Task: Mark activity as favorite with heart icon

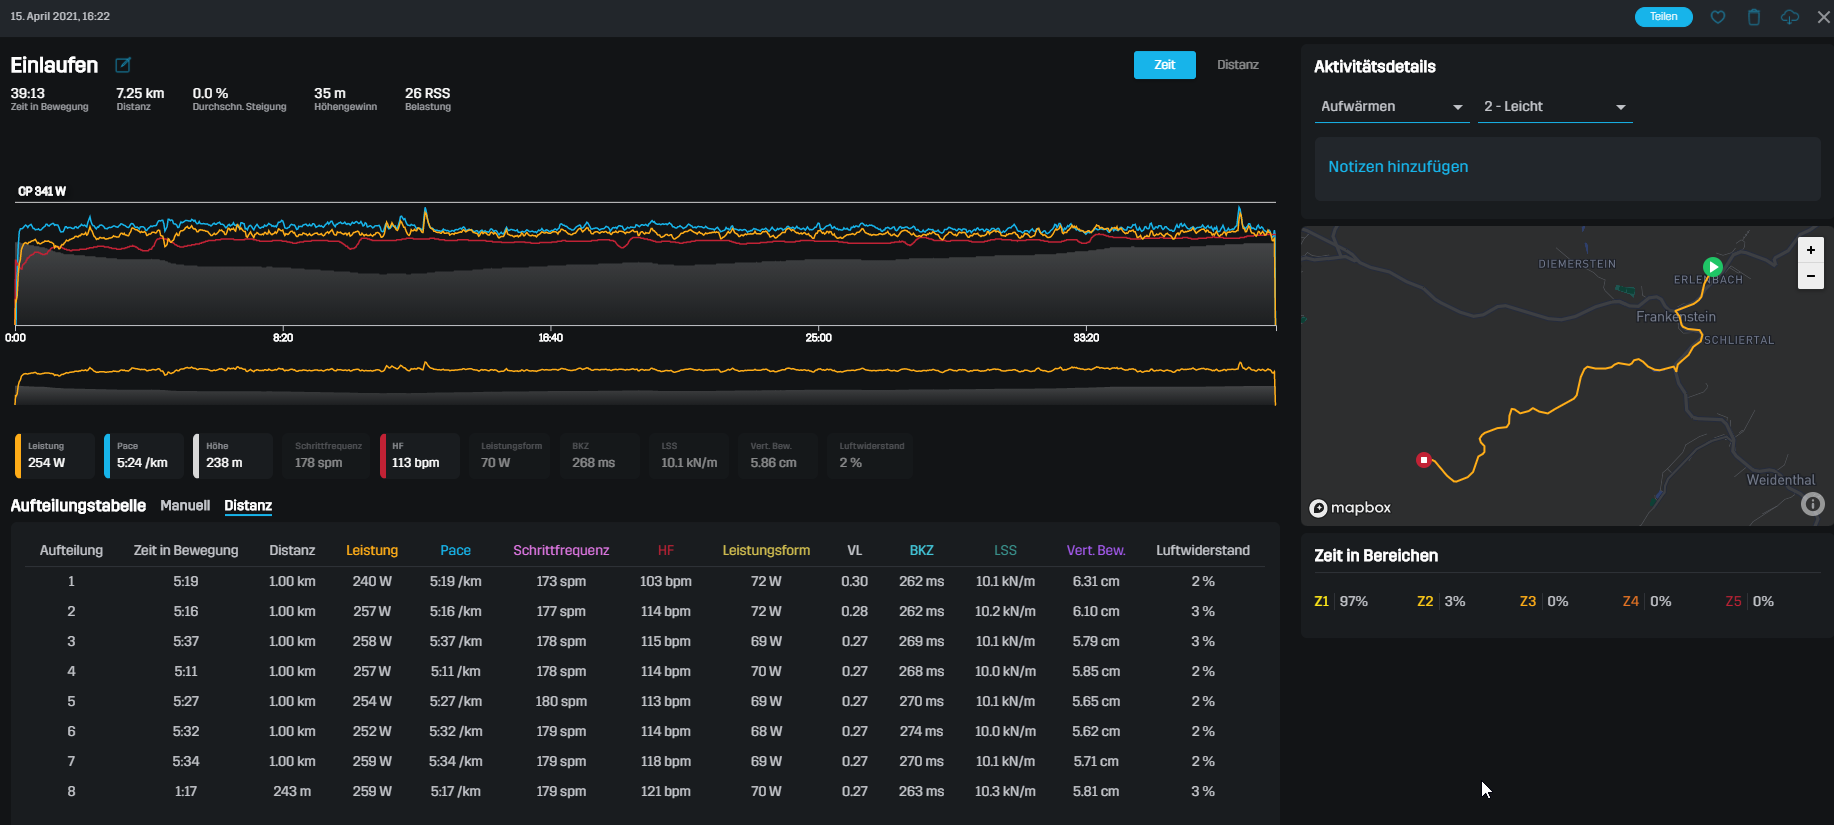Action: click(1718, 17)
